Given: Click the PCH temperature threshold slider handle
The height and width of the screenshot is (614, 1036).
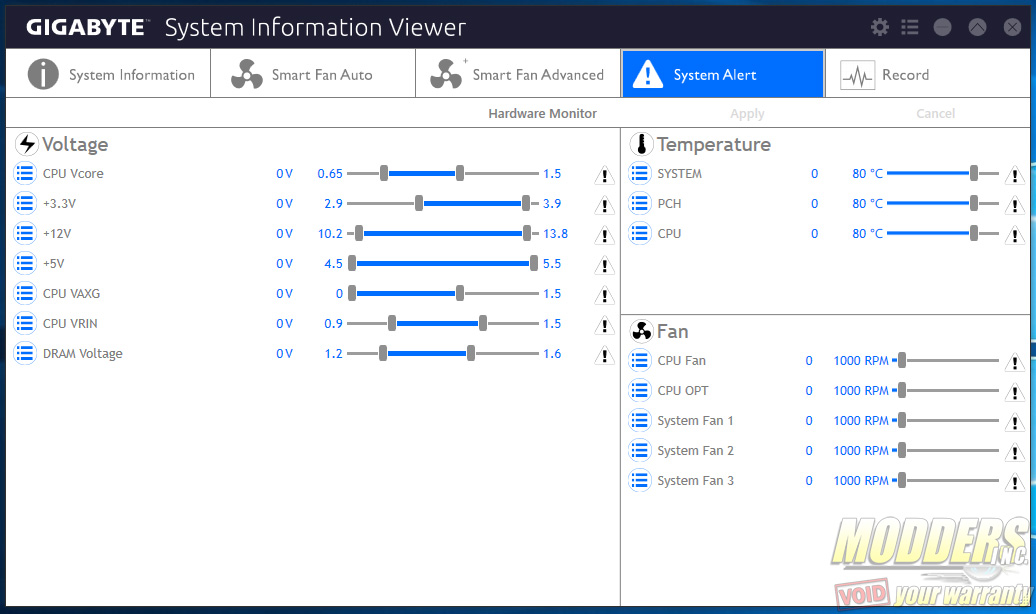Looking at the screenshot, I should click(x=974, y=204).
